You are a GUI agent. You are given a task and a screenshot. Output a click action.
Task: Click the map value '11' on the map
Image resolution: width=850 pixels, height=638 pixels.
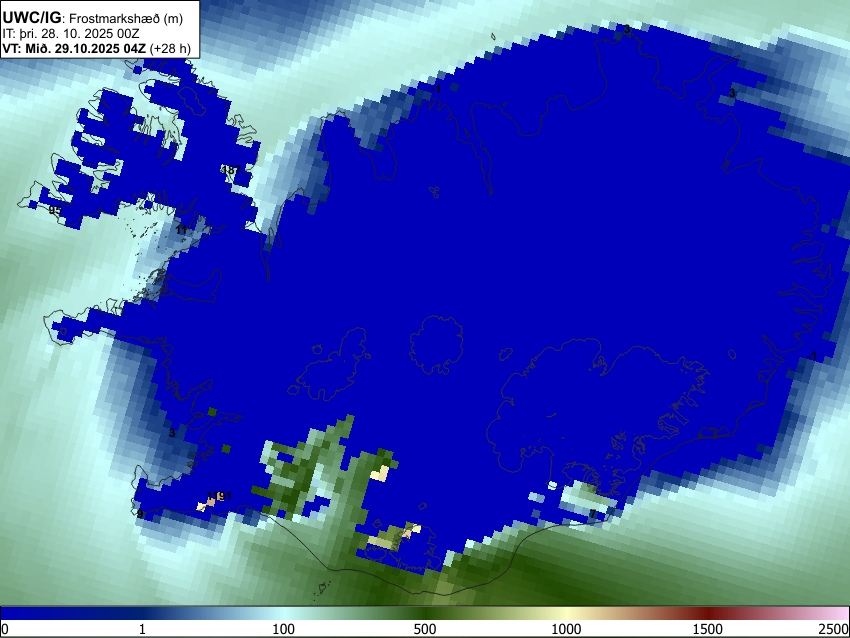tap(181, 230)
